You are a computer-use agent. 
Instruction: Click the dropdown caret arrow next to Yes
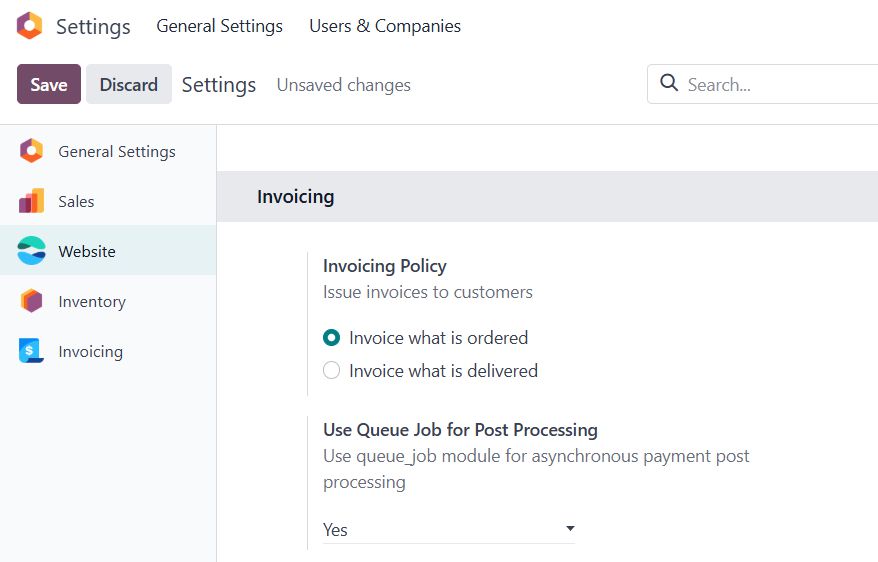click(x=570, y=528)
